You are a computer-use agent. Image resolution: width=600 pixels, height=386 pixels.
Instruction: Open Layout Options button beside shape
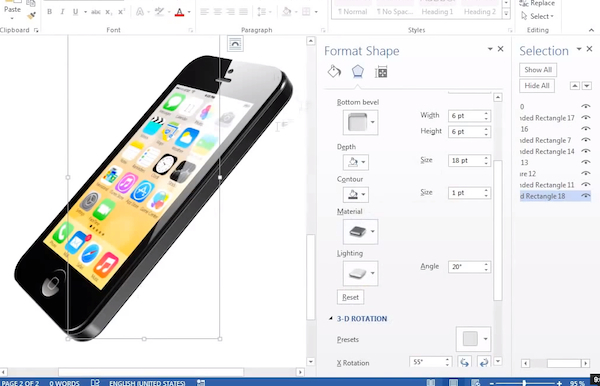click(x=235, y=44)
